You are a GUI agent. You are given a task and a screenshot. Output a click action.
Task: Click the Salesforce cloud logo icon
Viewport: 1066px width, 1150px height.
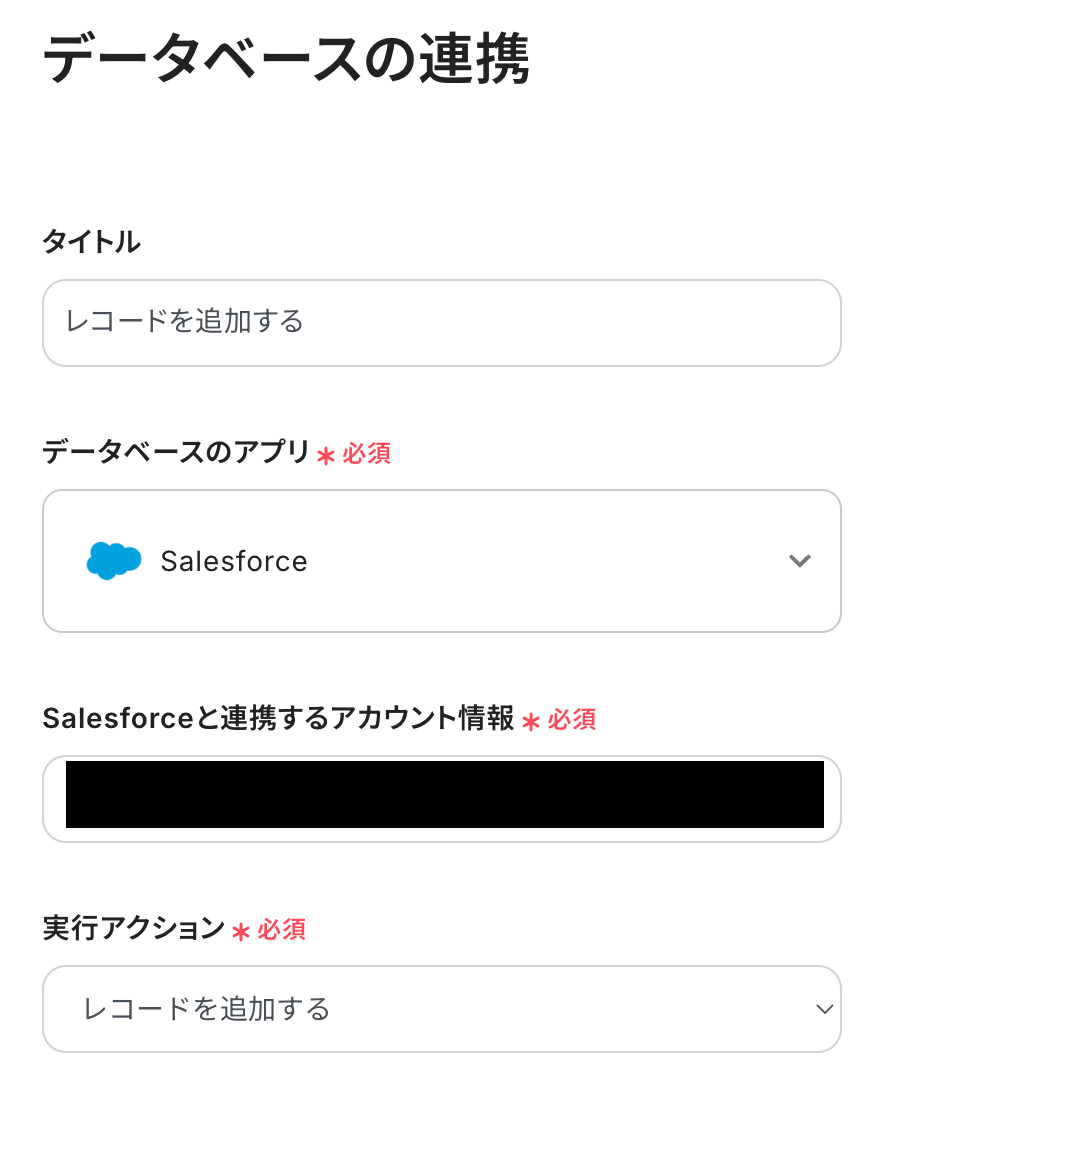[x=113, y=561]
